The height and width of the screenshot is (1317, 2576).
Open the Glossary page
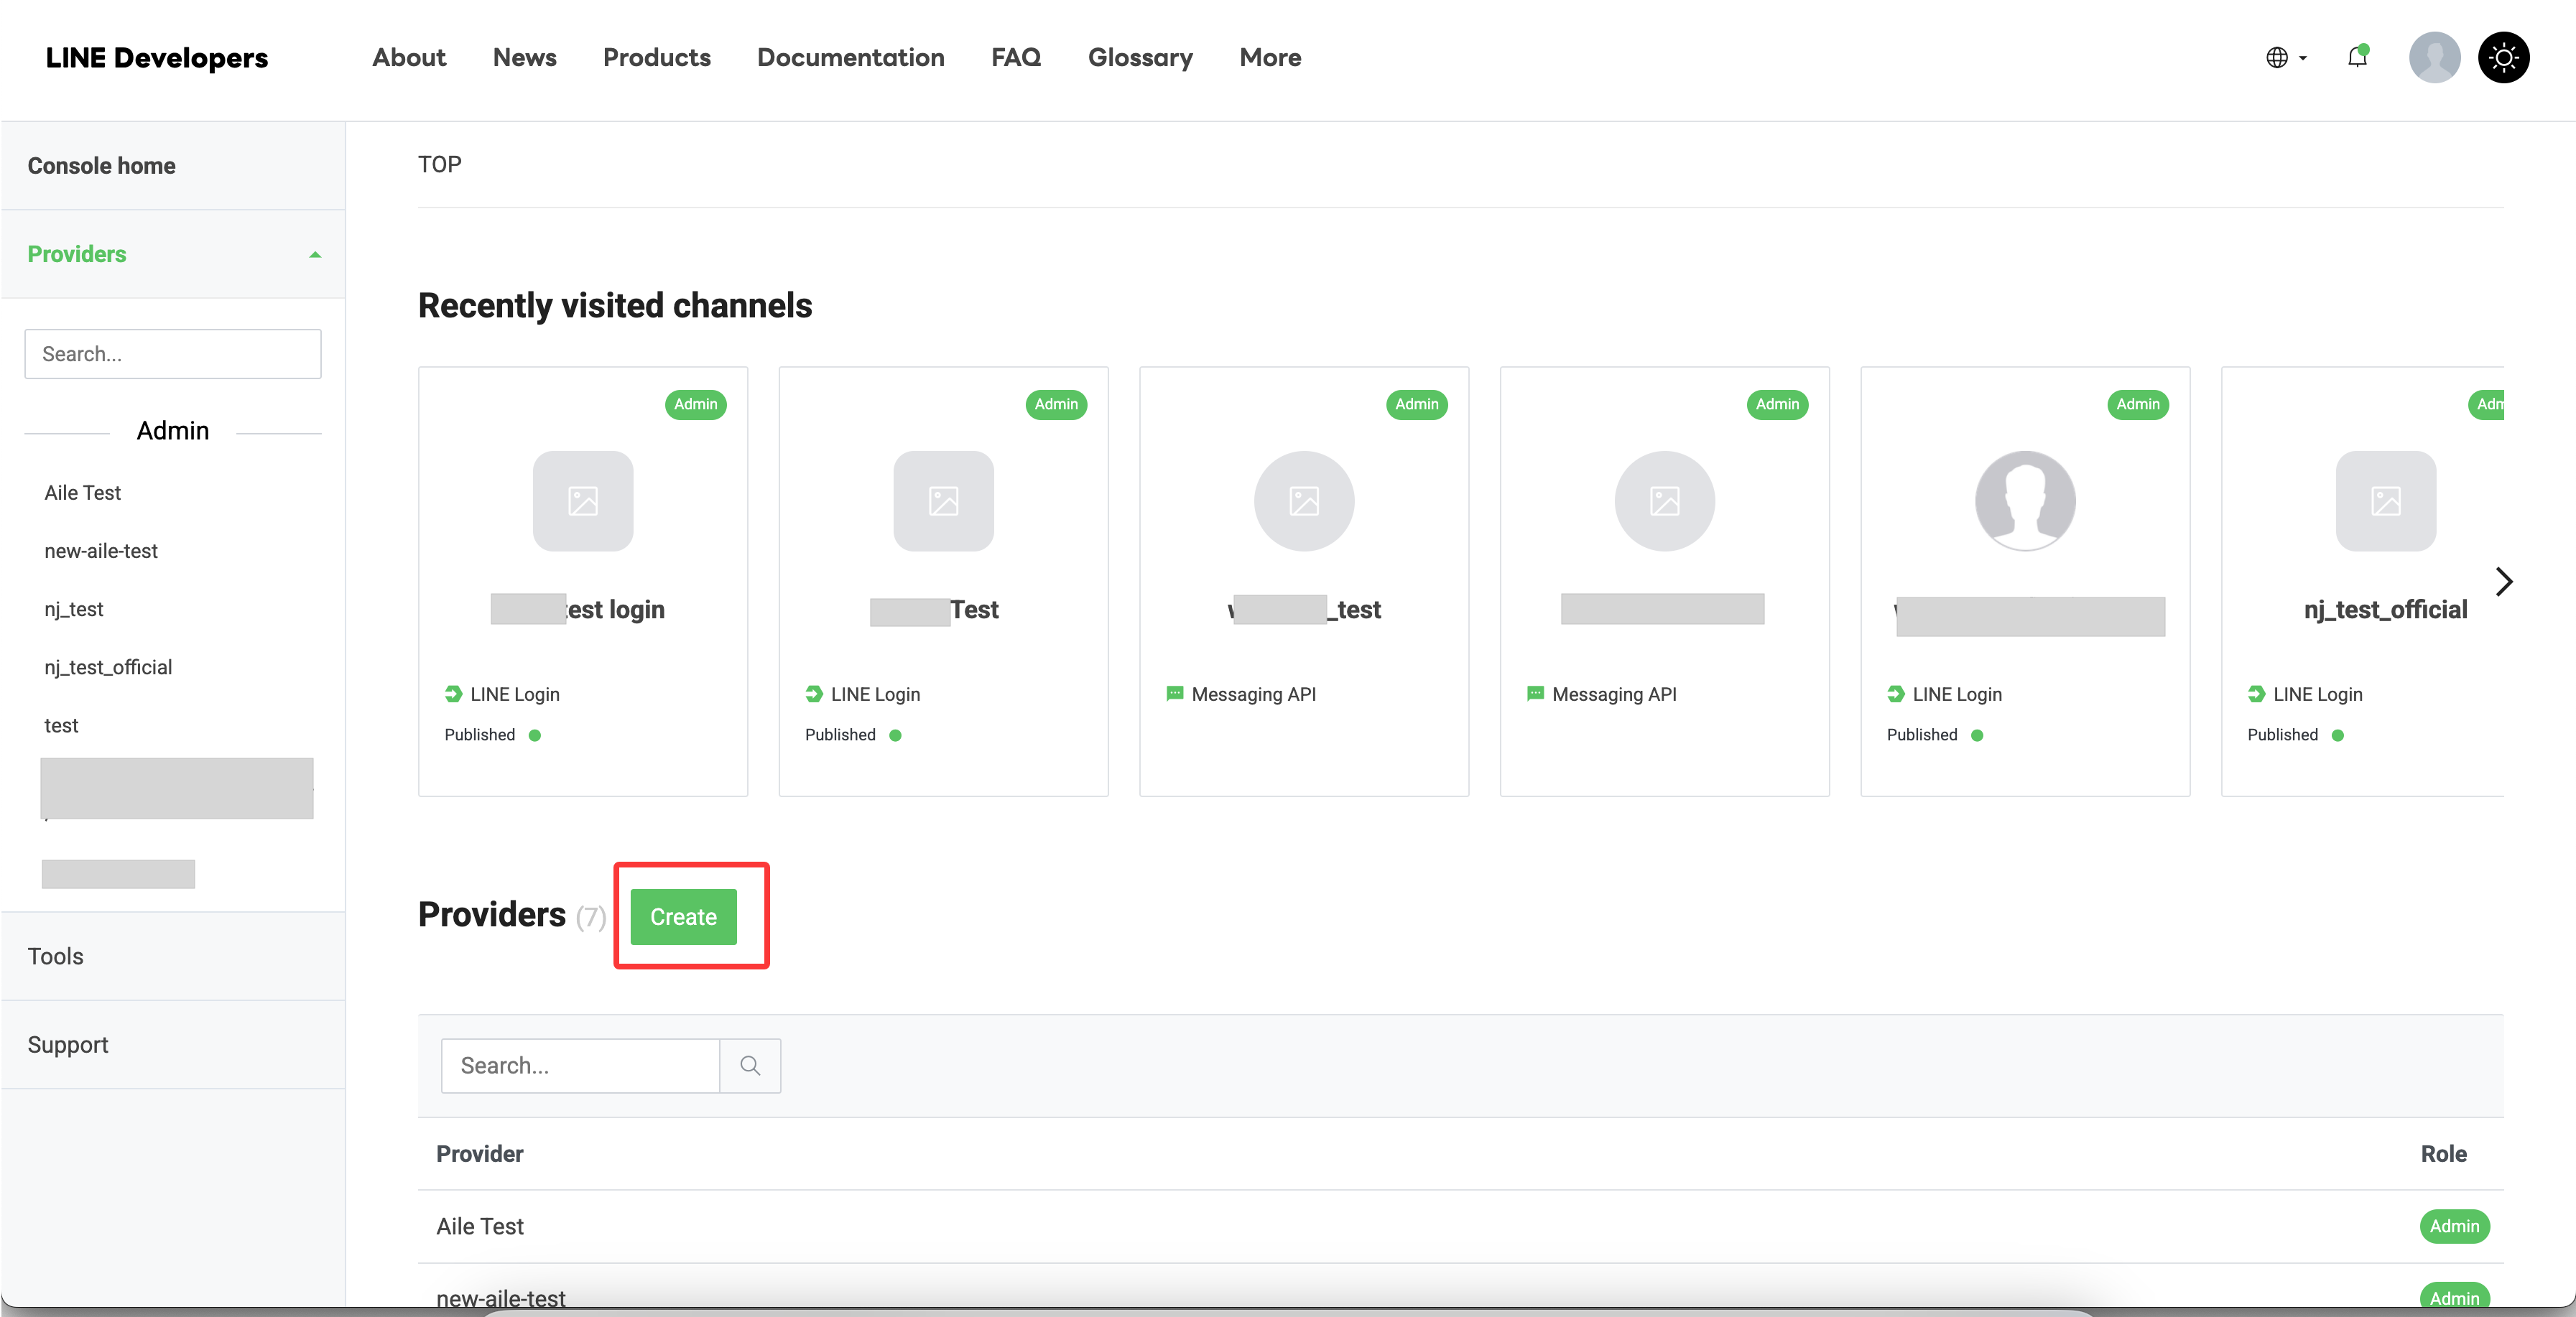tap(1140, 58)
